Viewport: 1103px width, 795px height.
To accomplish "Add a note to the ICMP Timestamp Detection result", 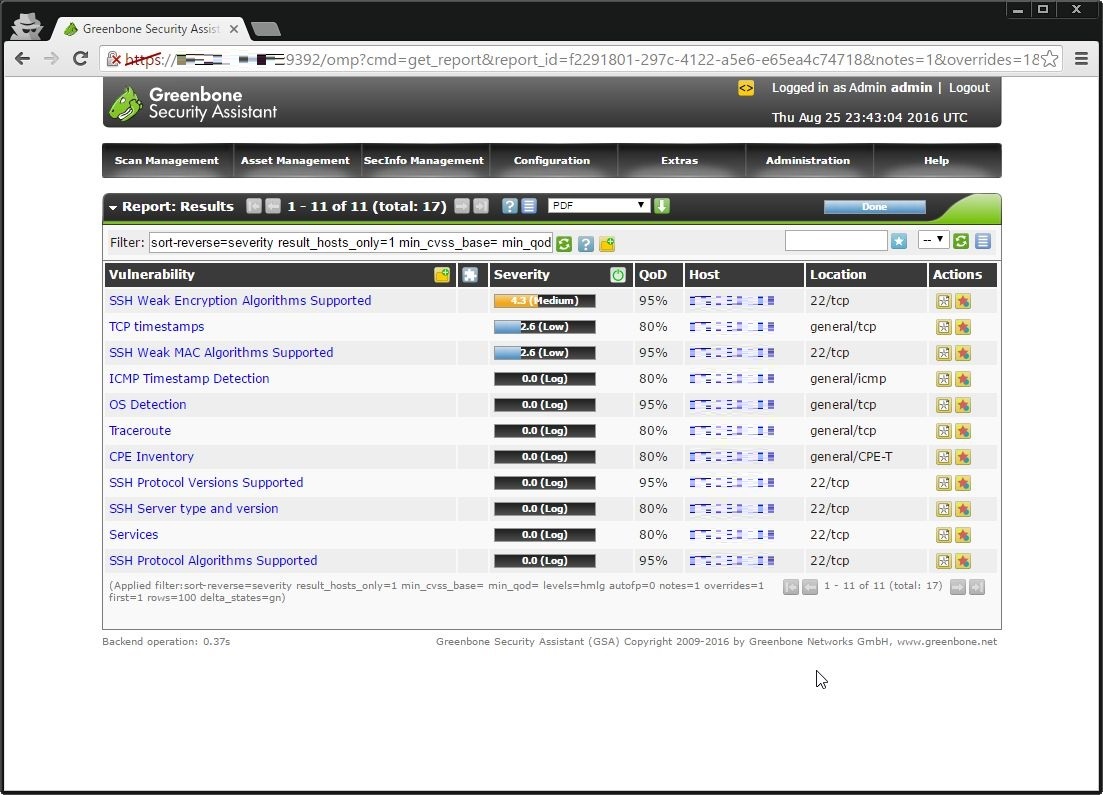I will point(943,379).
